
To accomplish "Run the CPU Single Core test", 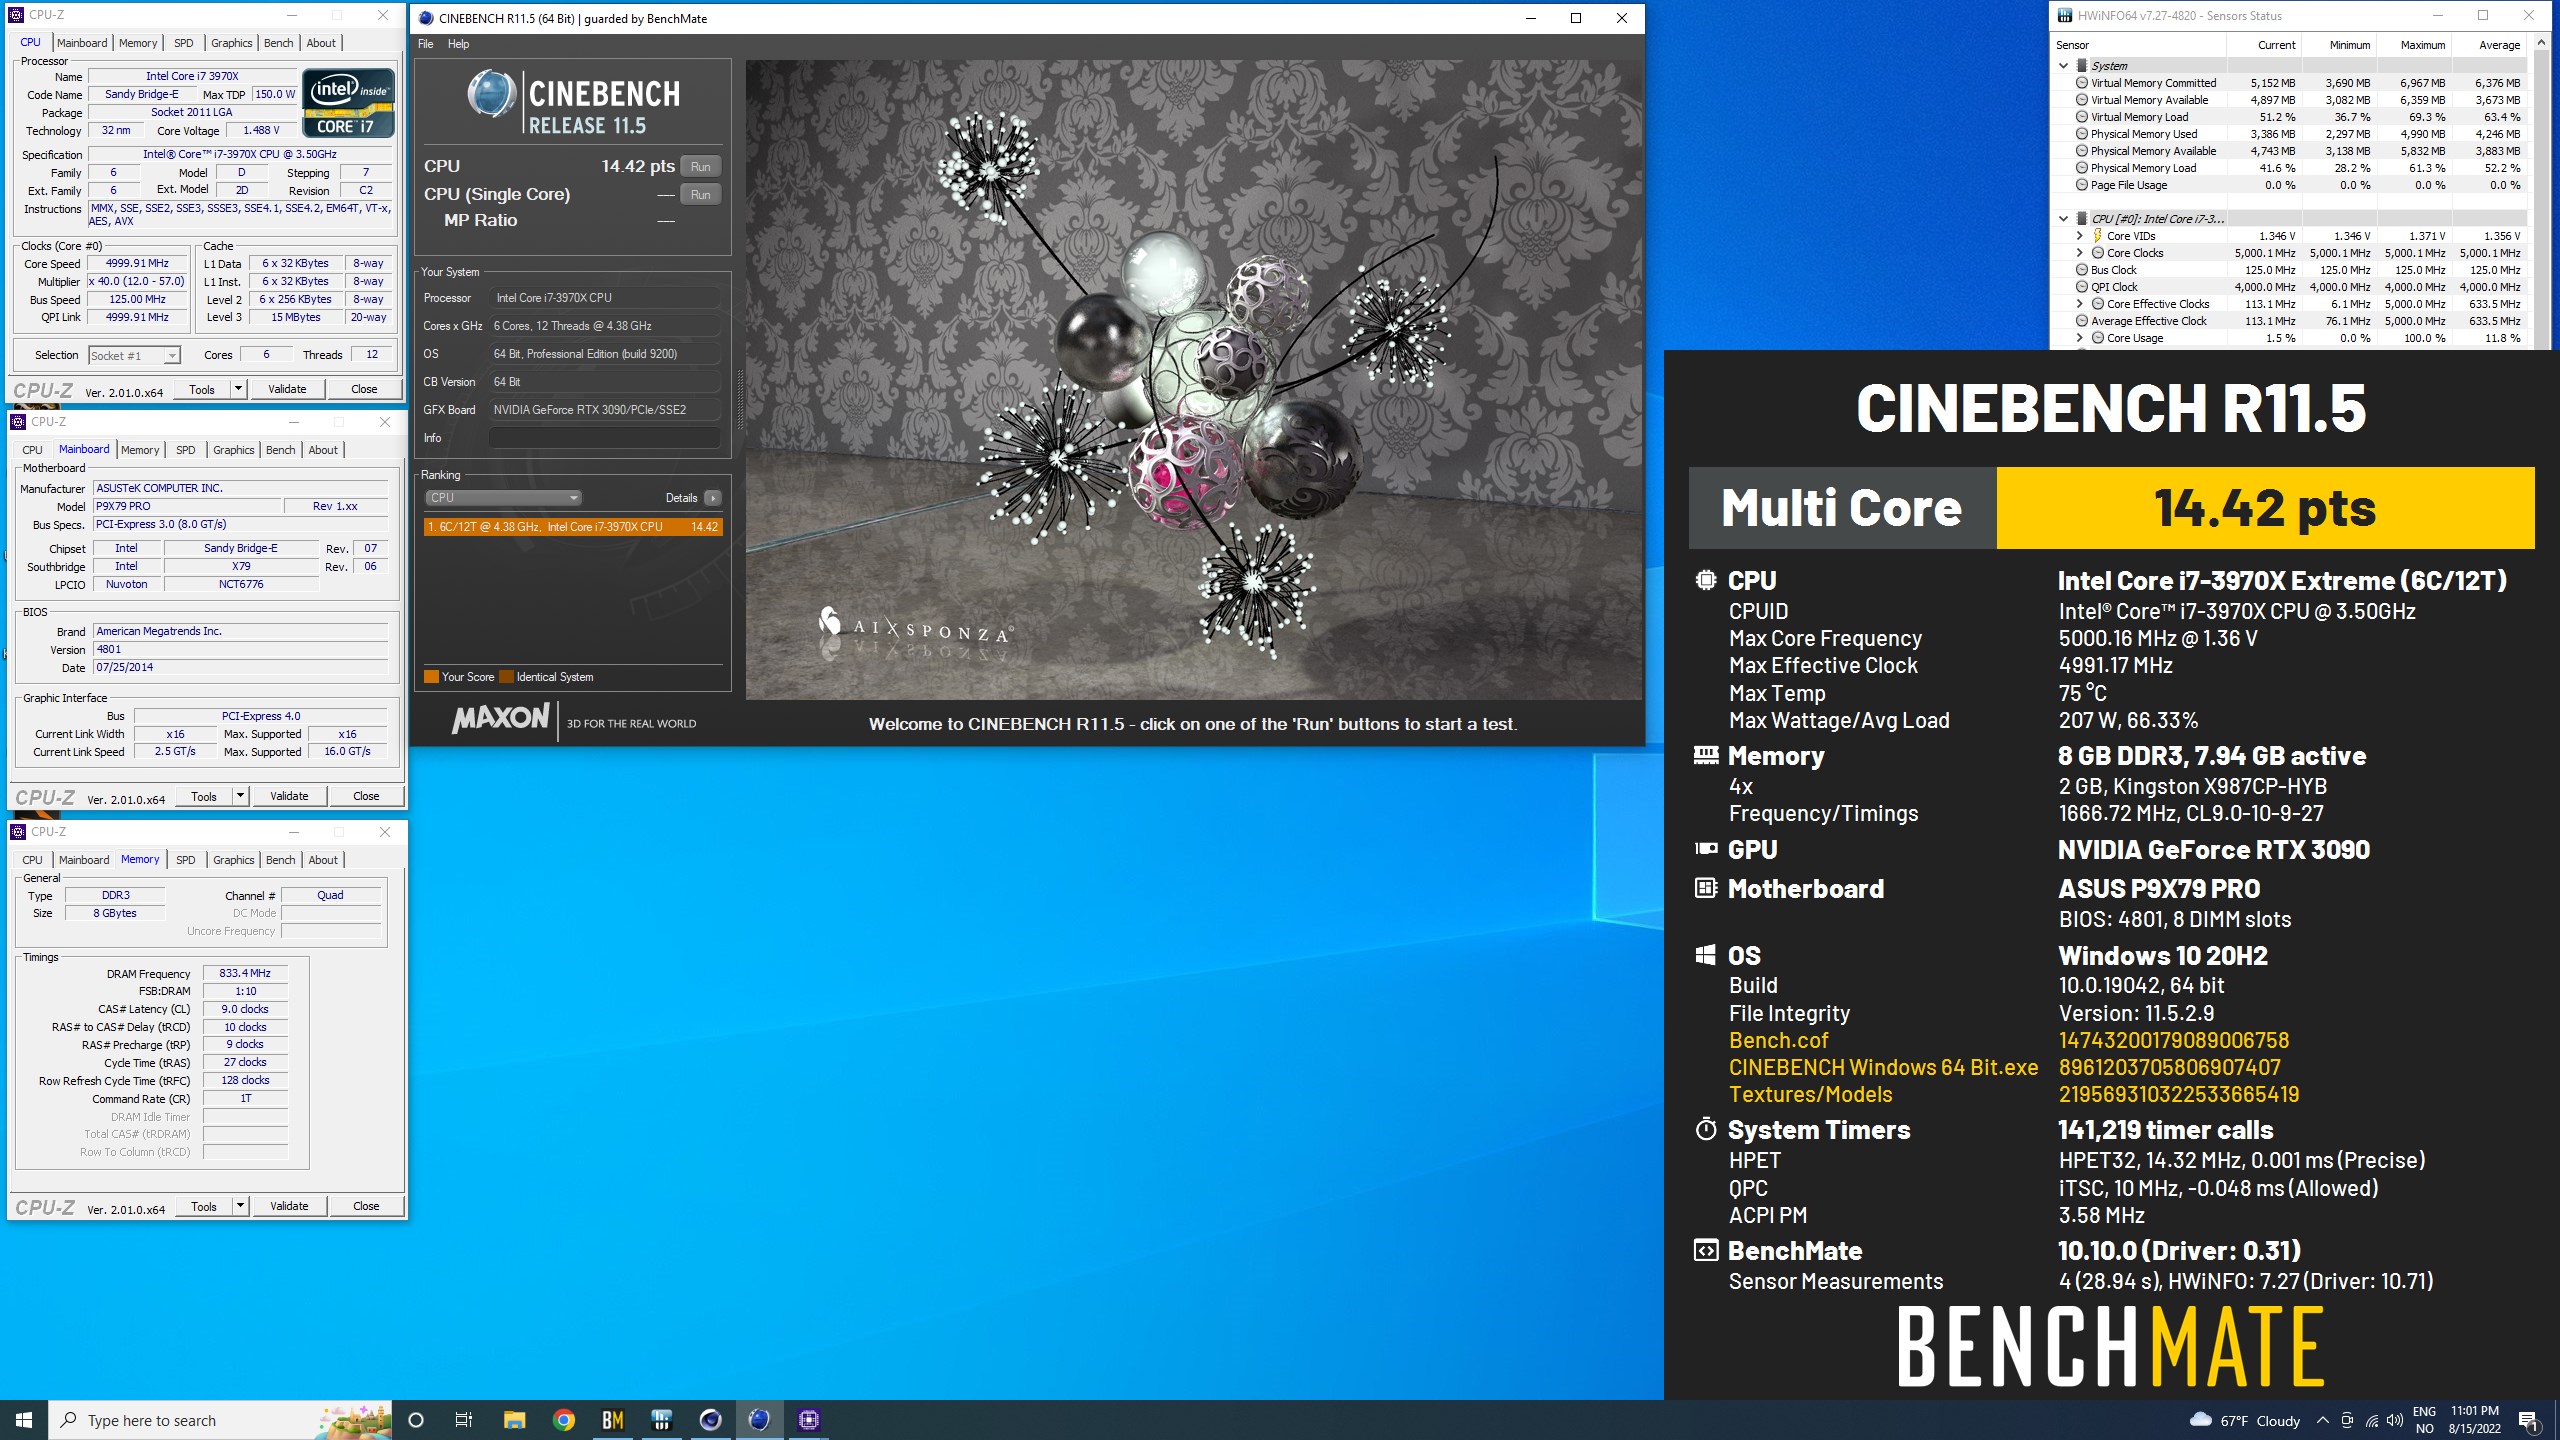I will 701,195.
